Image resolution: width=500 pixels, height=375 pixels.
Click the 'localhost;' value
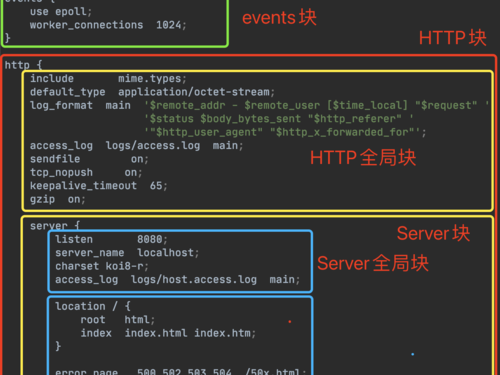pyautogui.click(x=168, y=253)
